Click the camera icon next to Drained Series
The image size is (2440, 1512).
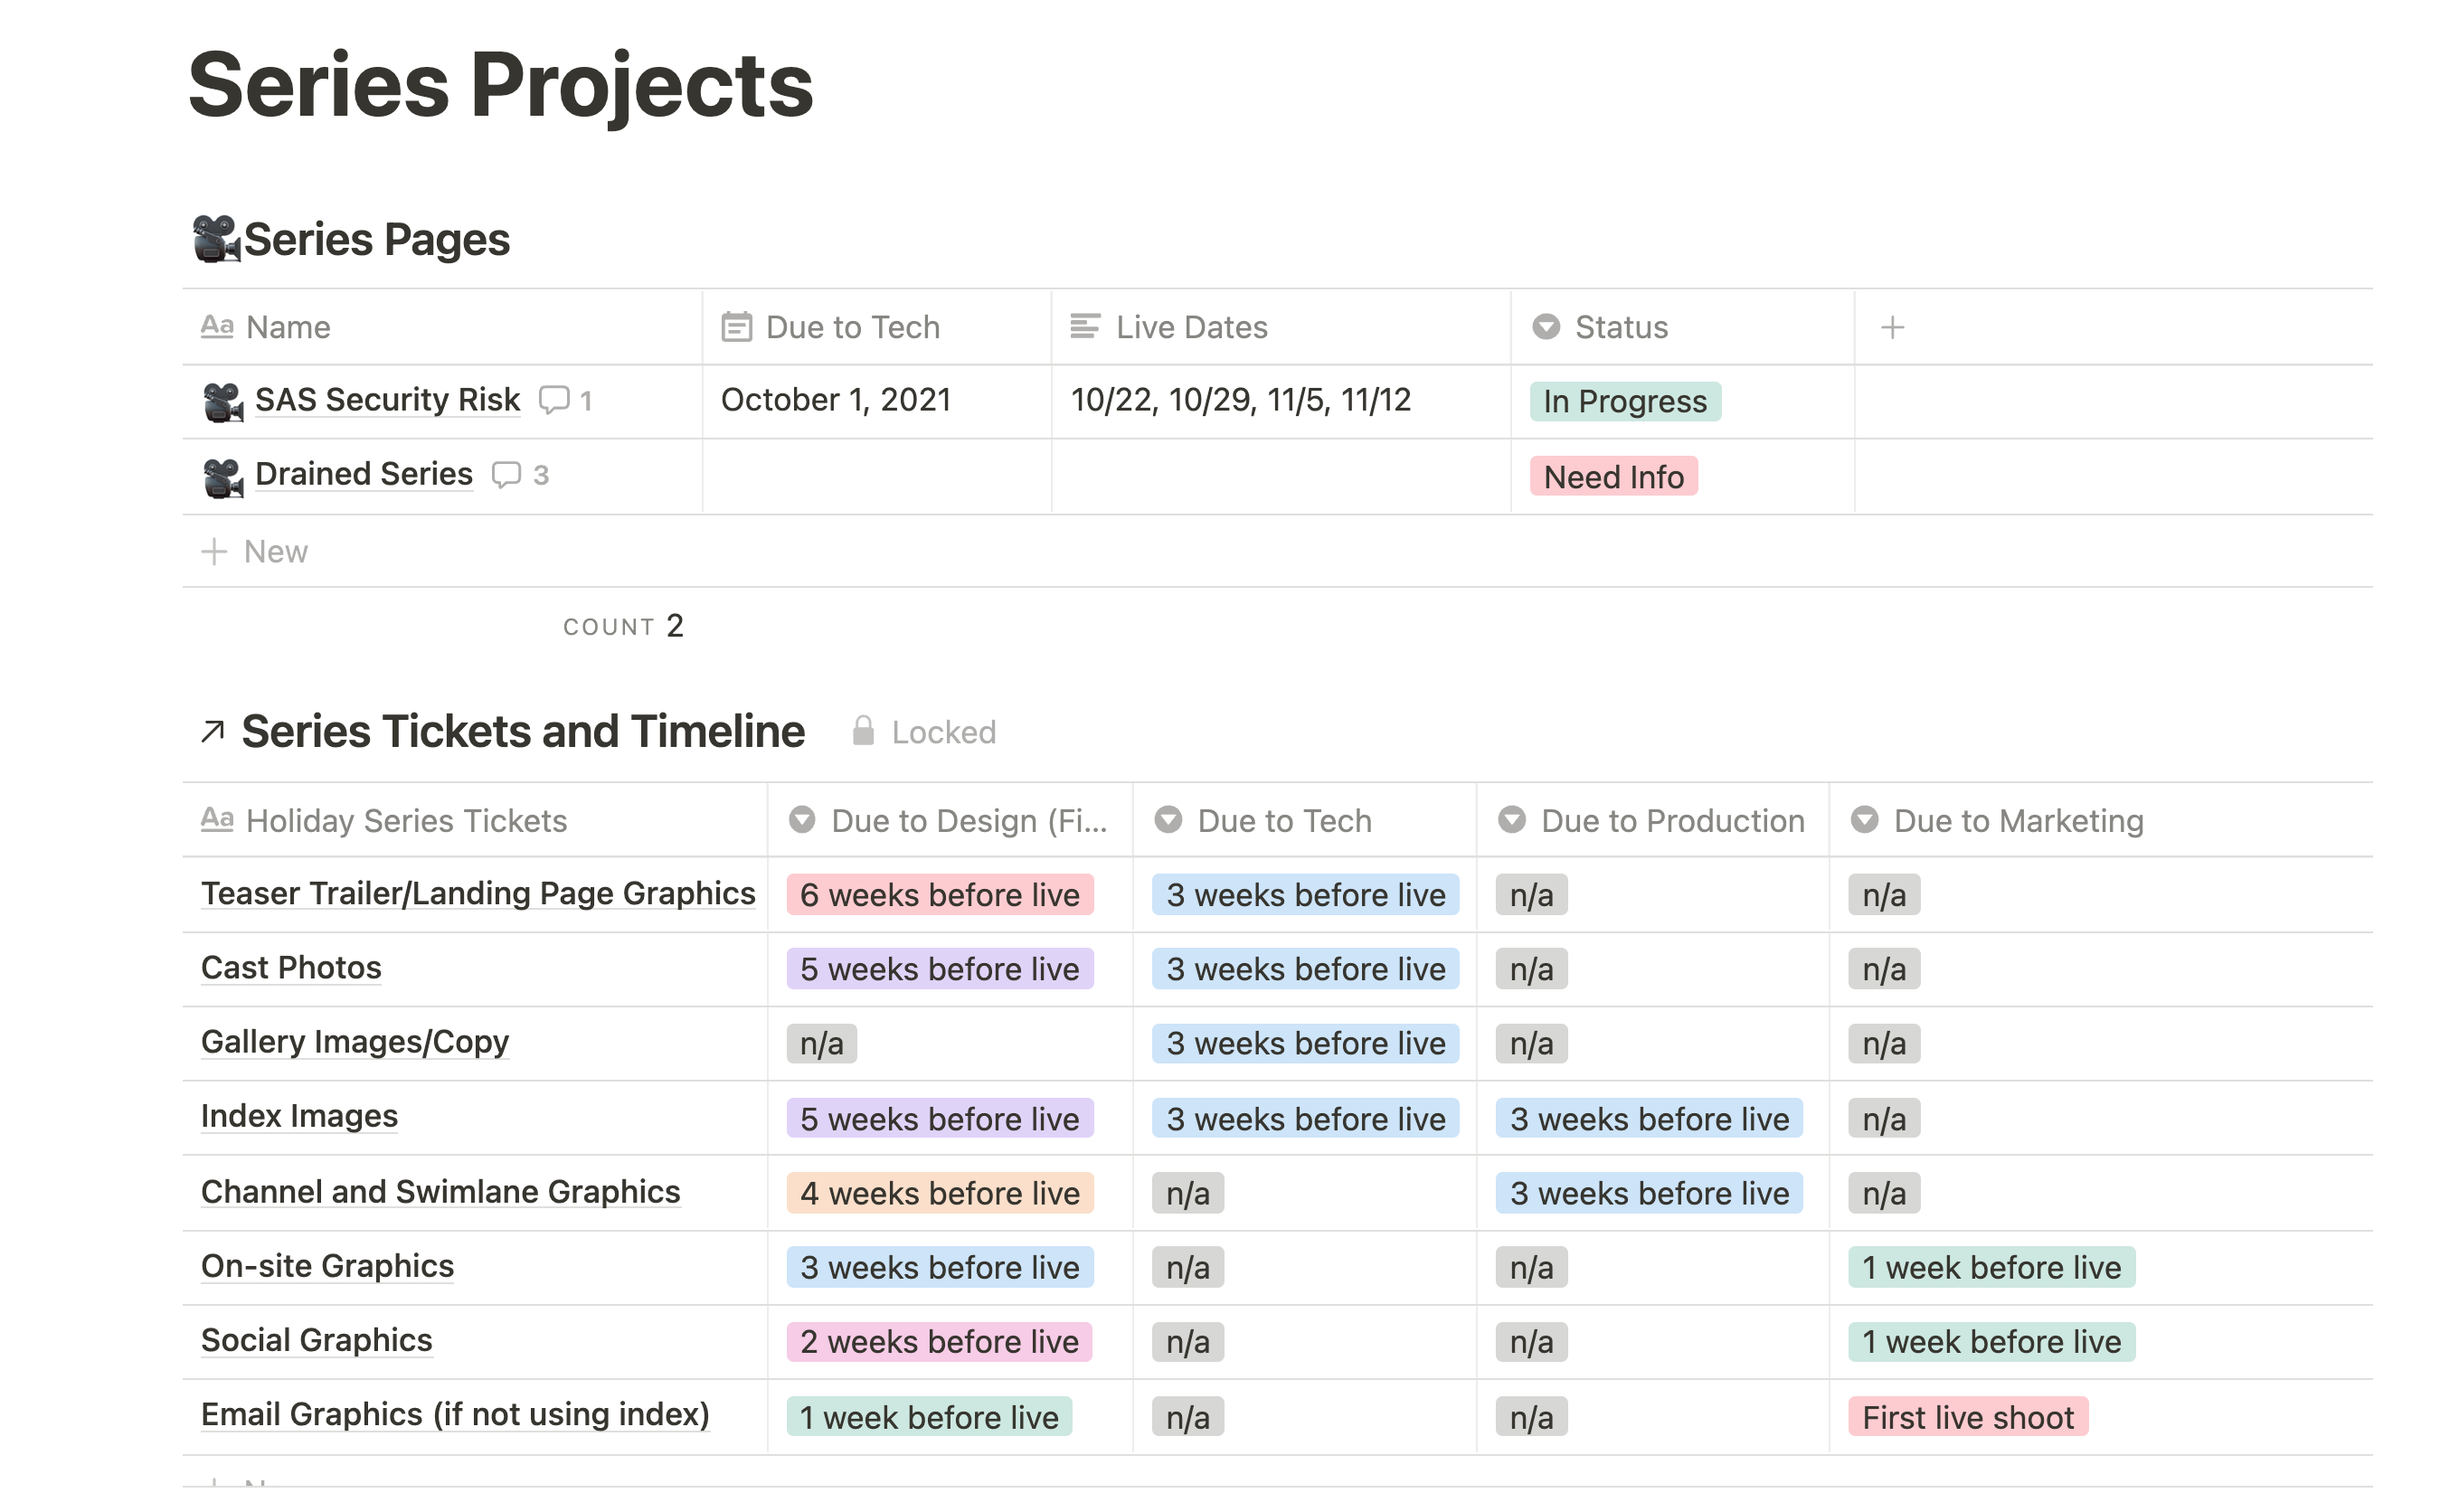click(x=222, y=474)
